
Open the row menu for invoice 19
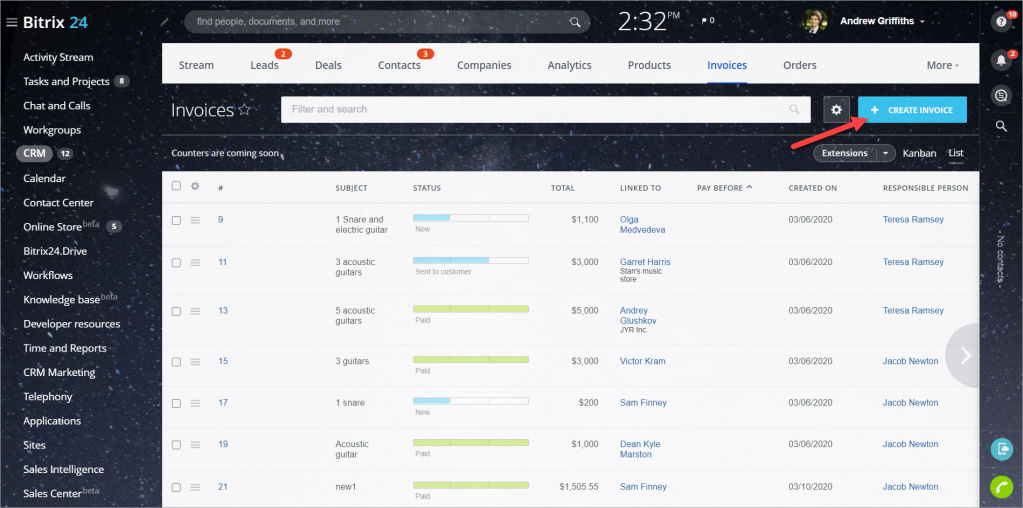(x=195, y=445)
